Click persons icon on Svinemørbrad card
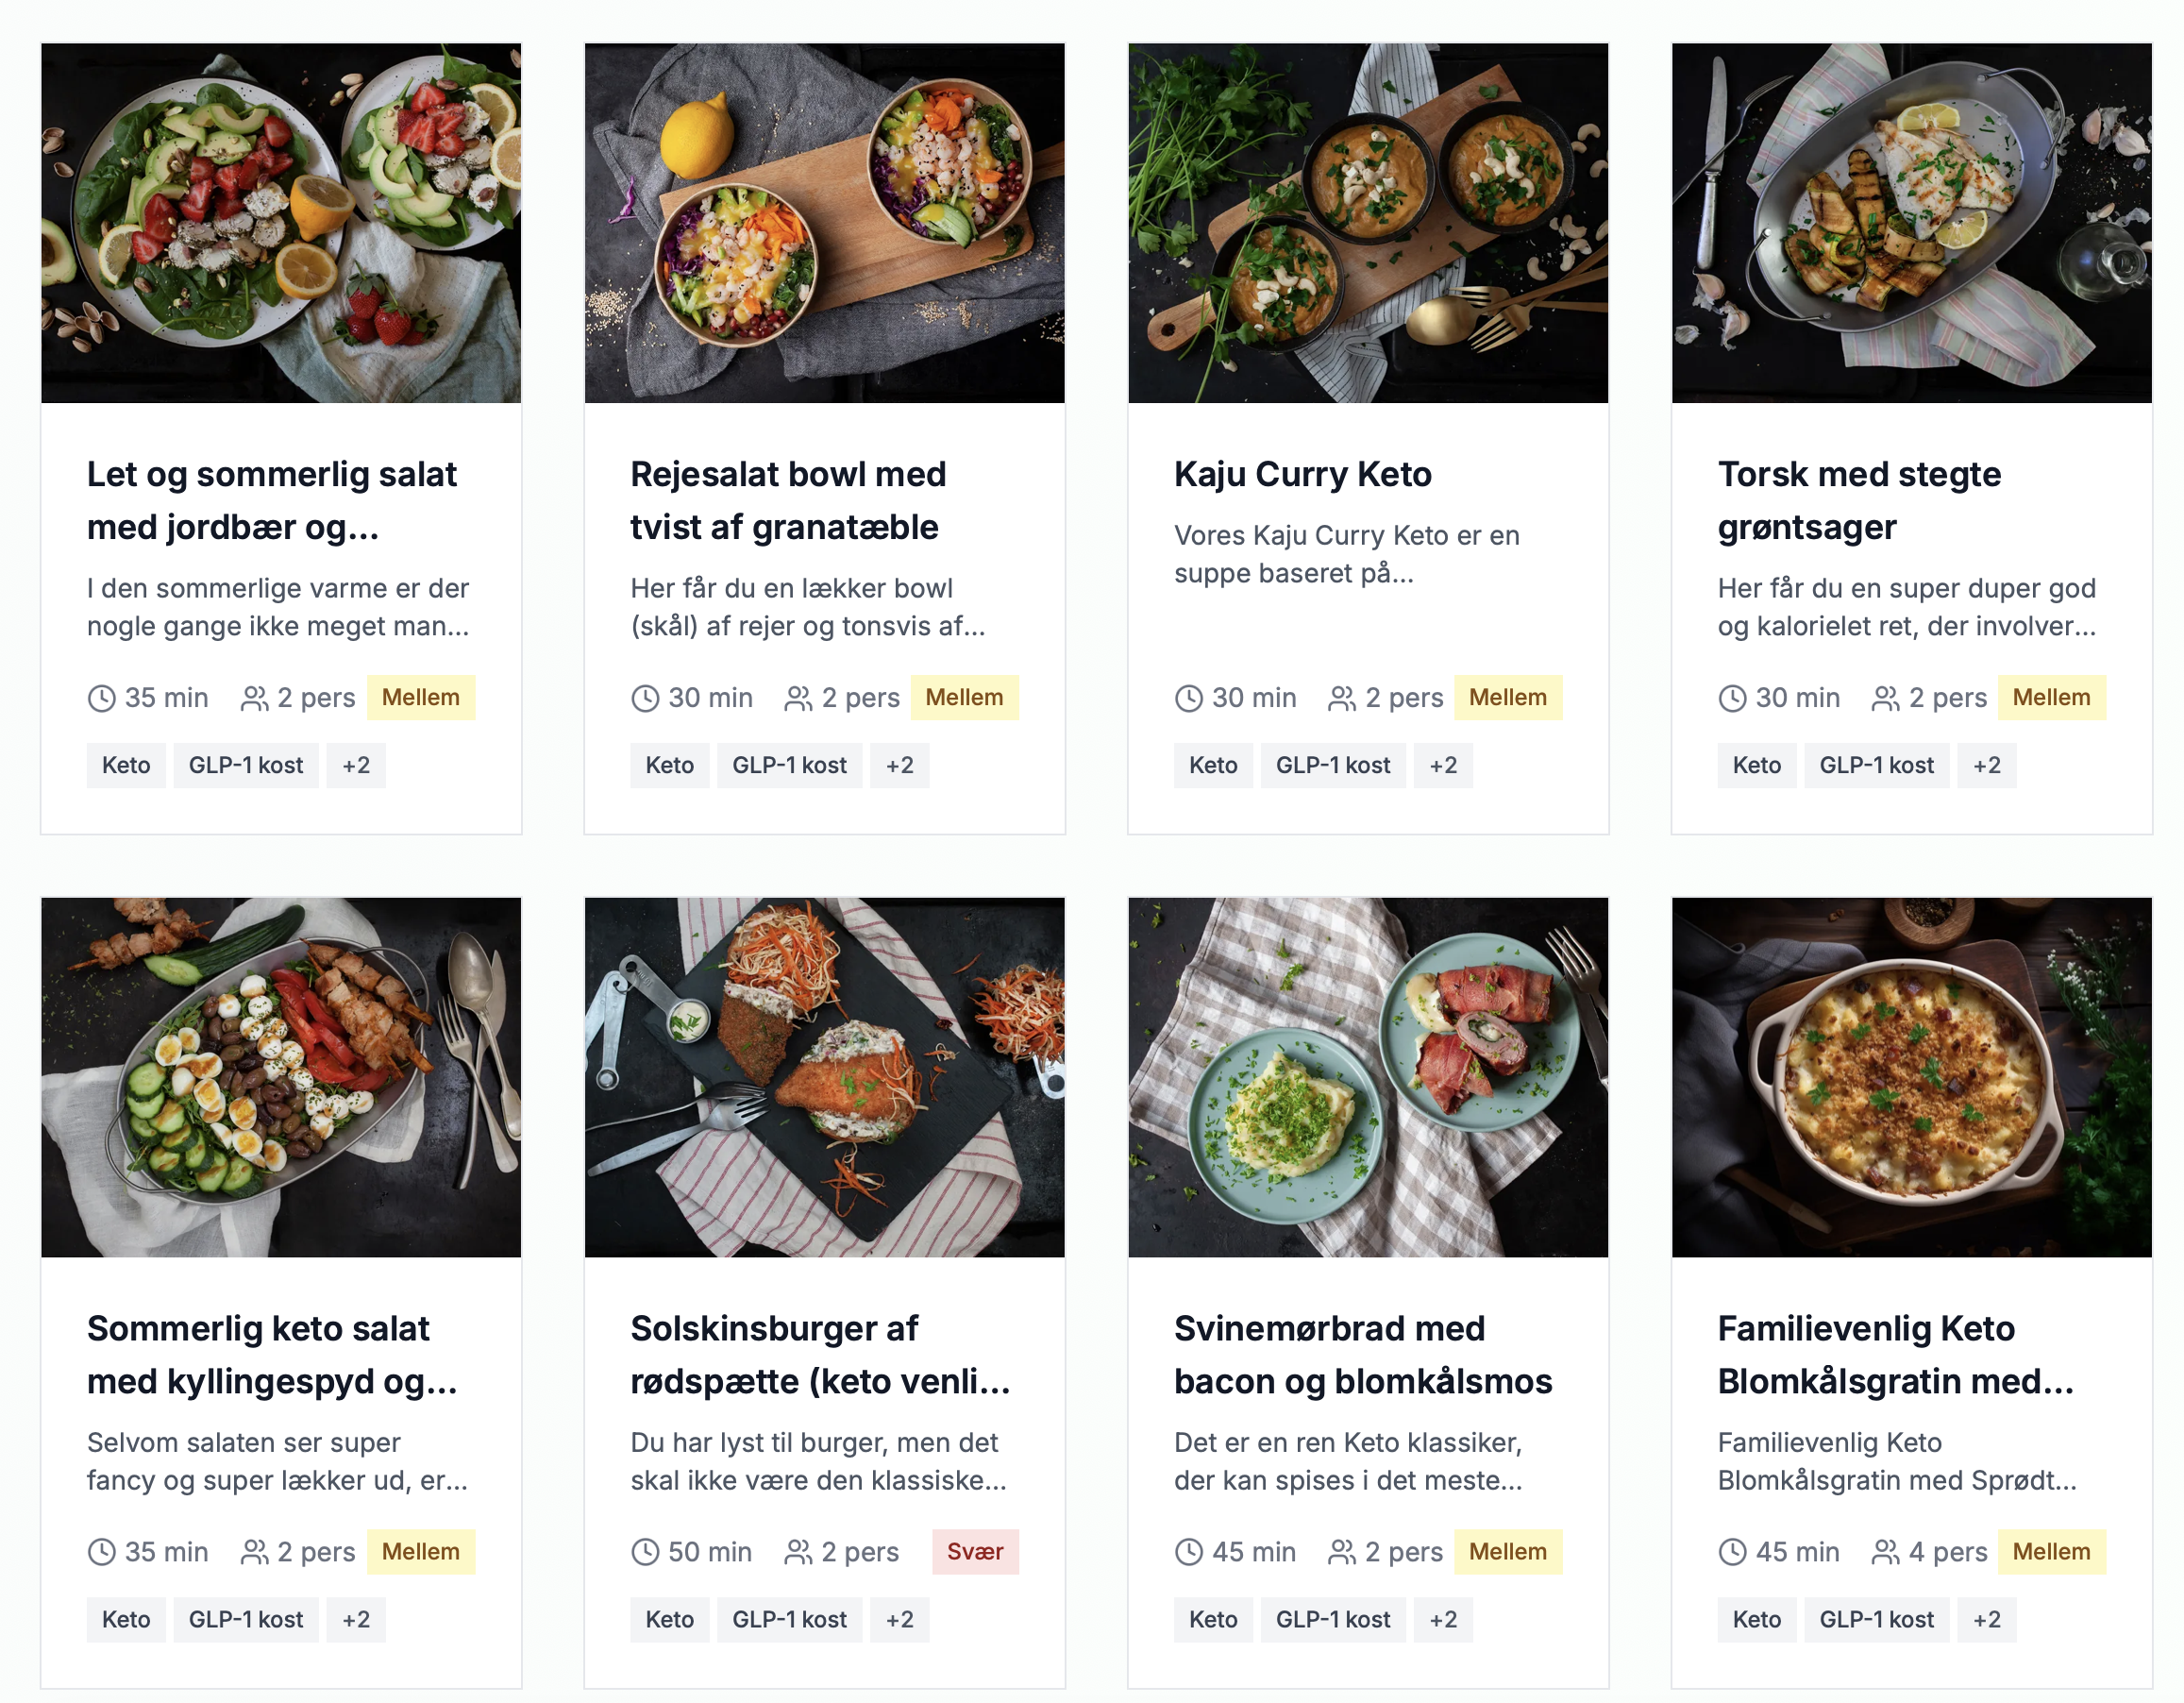The height and width of the screenshot is (1703, 2184). (1341, 1552)
